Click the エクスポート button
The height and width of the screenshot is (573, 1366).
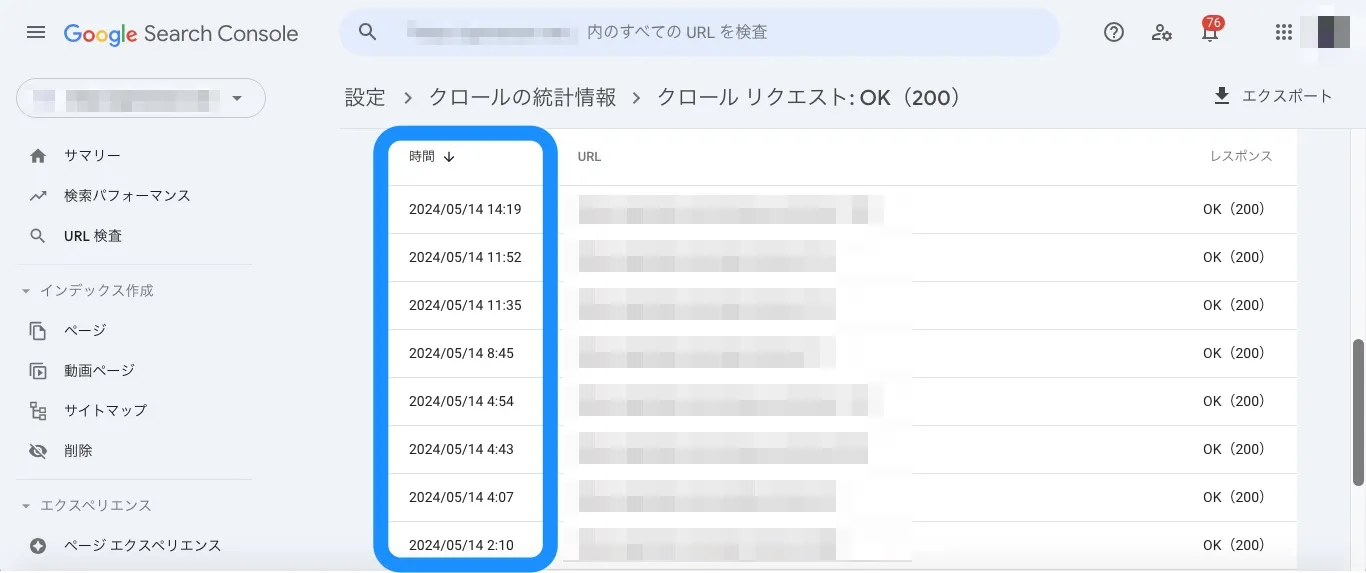(1272, 96)
